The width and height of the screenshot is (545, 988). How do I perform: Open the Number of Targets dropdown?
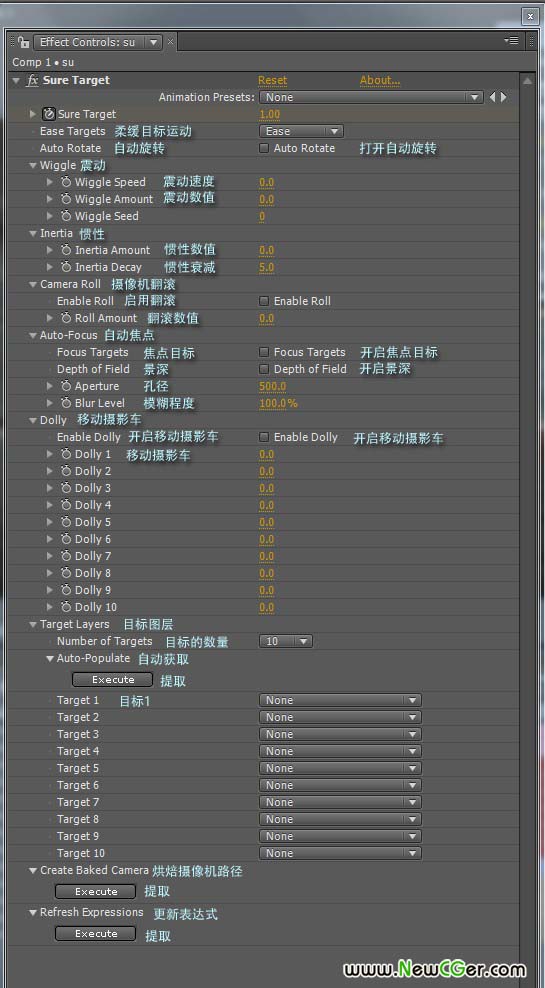[x=286, y=641]
